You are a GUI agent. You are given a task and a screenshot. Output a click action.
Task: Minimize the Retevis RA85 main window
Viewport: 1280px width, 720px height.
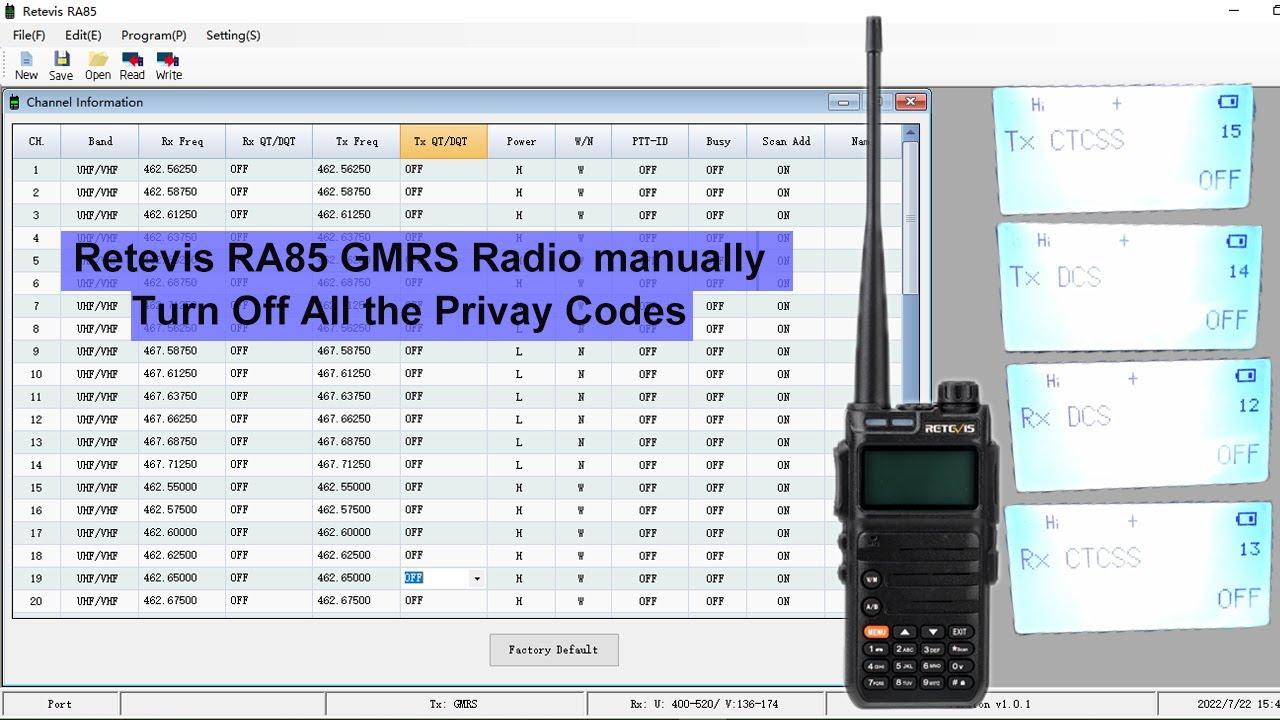click(1236, 10)
